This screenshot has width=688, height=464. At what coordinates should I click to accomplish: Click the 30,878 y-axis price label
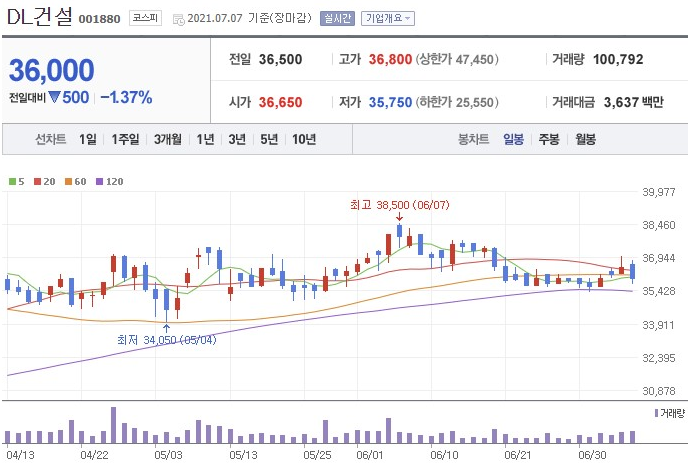(x=659, y=391)
